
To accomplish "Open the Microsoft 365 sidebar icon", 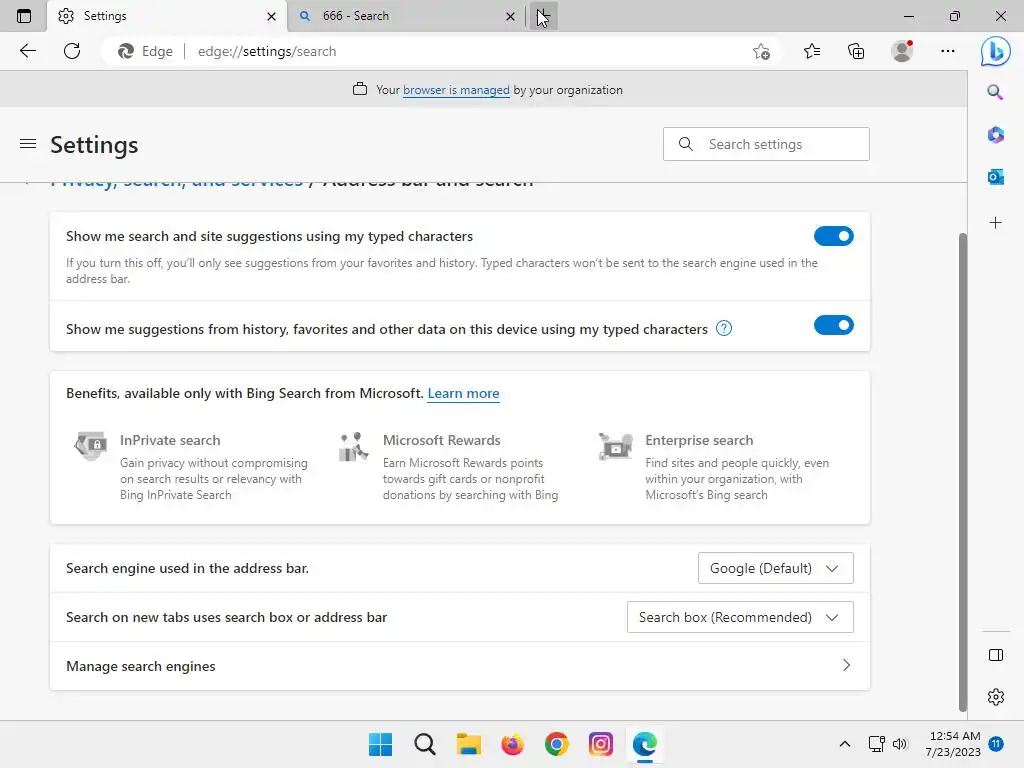I will pyautogui.click(x=995, y=135).
